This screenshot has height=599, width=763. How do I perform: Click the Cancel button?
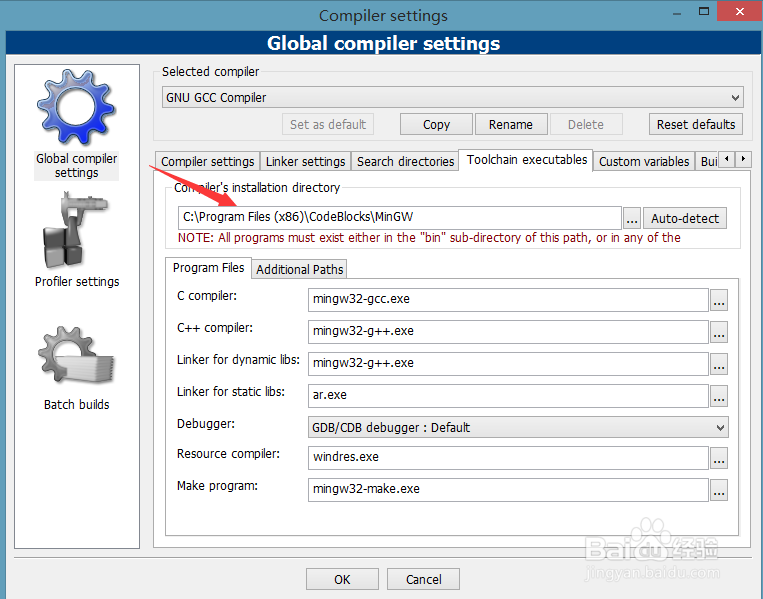click(423, 580)
